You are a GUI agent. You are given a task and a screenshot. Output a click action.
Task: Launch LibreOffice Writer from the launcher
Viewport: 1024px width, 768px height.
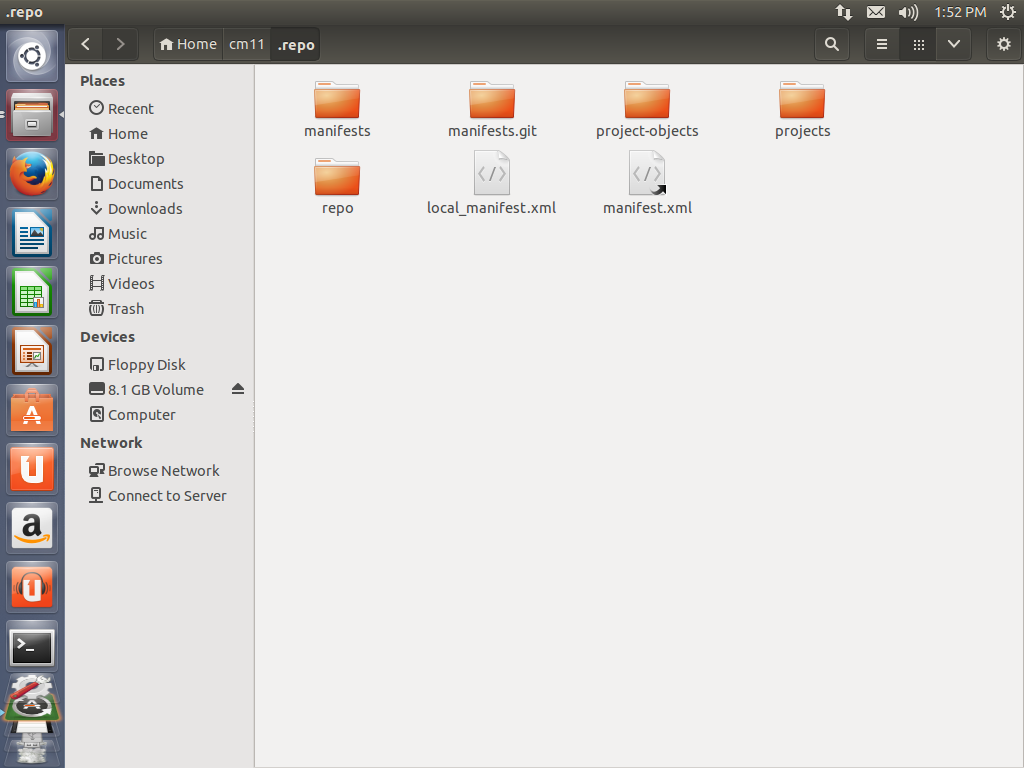click(x=32, y=233)
